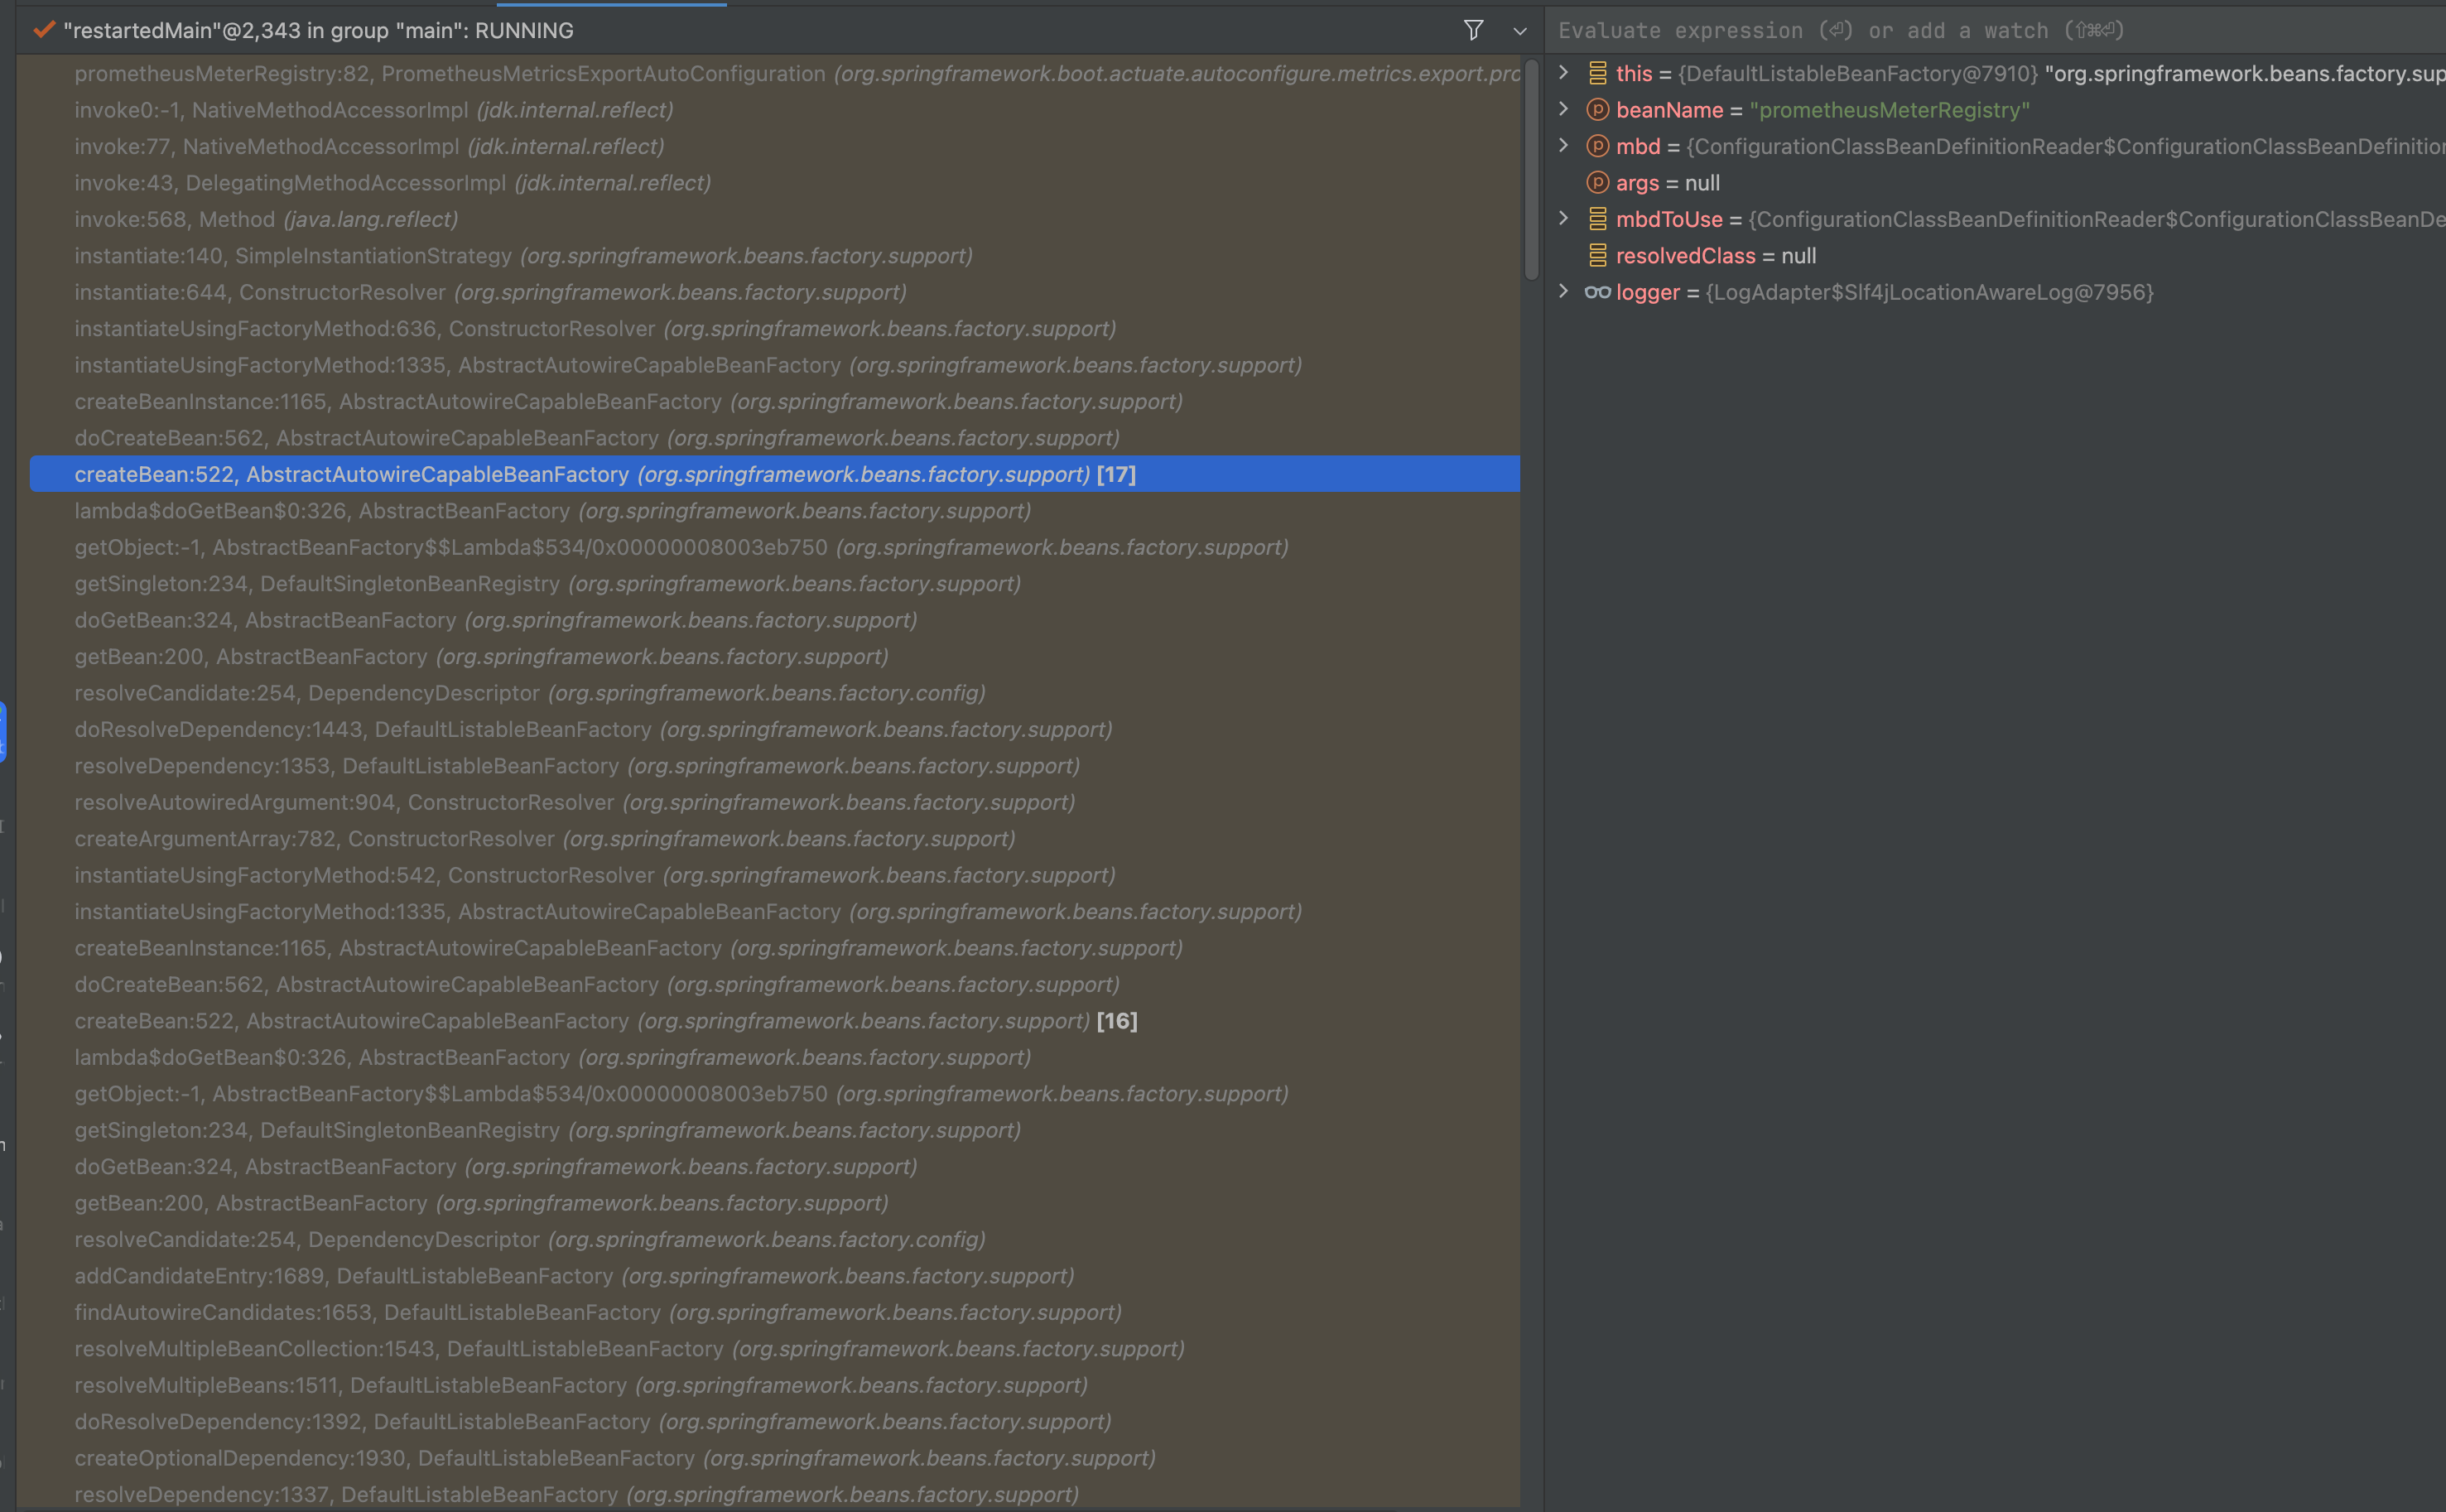Screen dimensions: 2446x1512
Task: Expand the beanName variable node
Action: click(x=1564, y=109)
